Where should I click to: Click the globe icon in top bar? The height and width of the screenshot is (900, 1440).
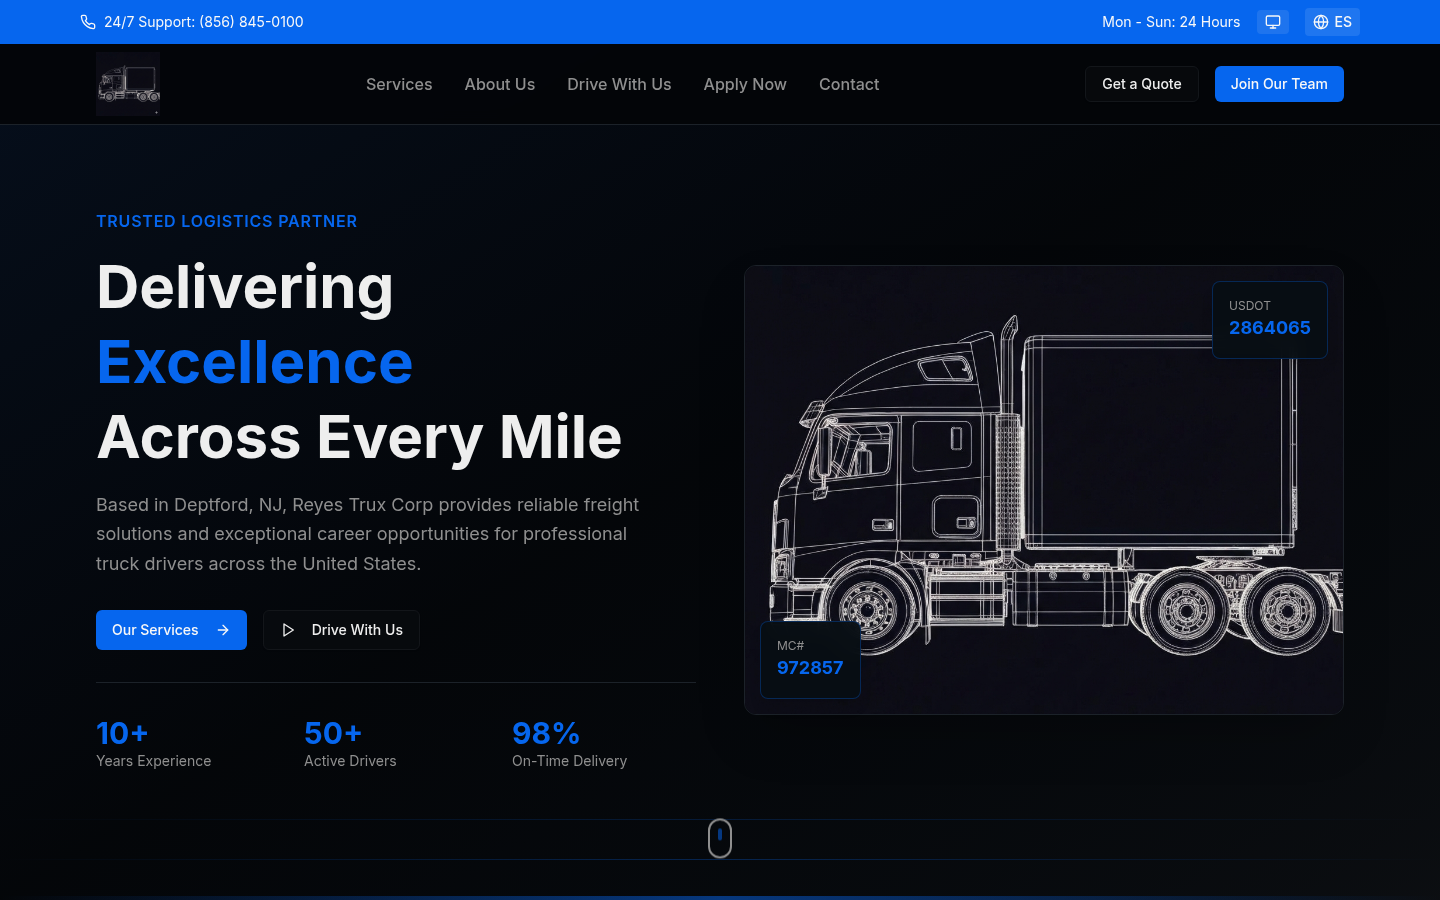tap(1321, 22)
